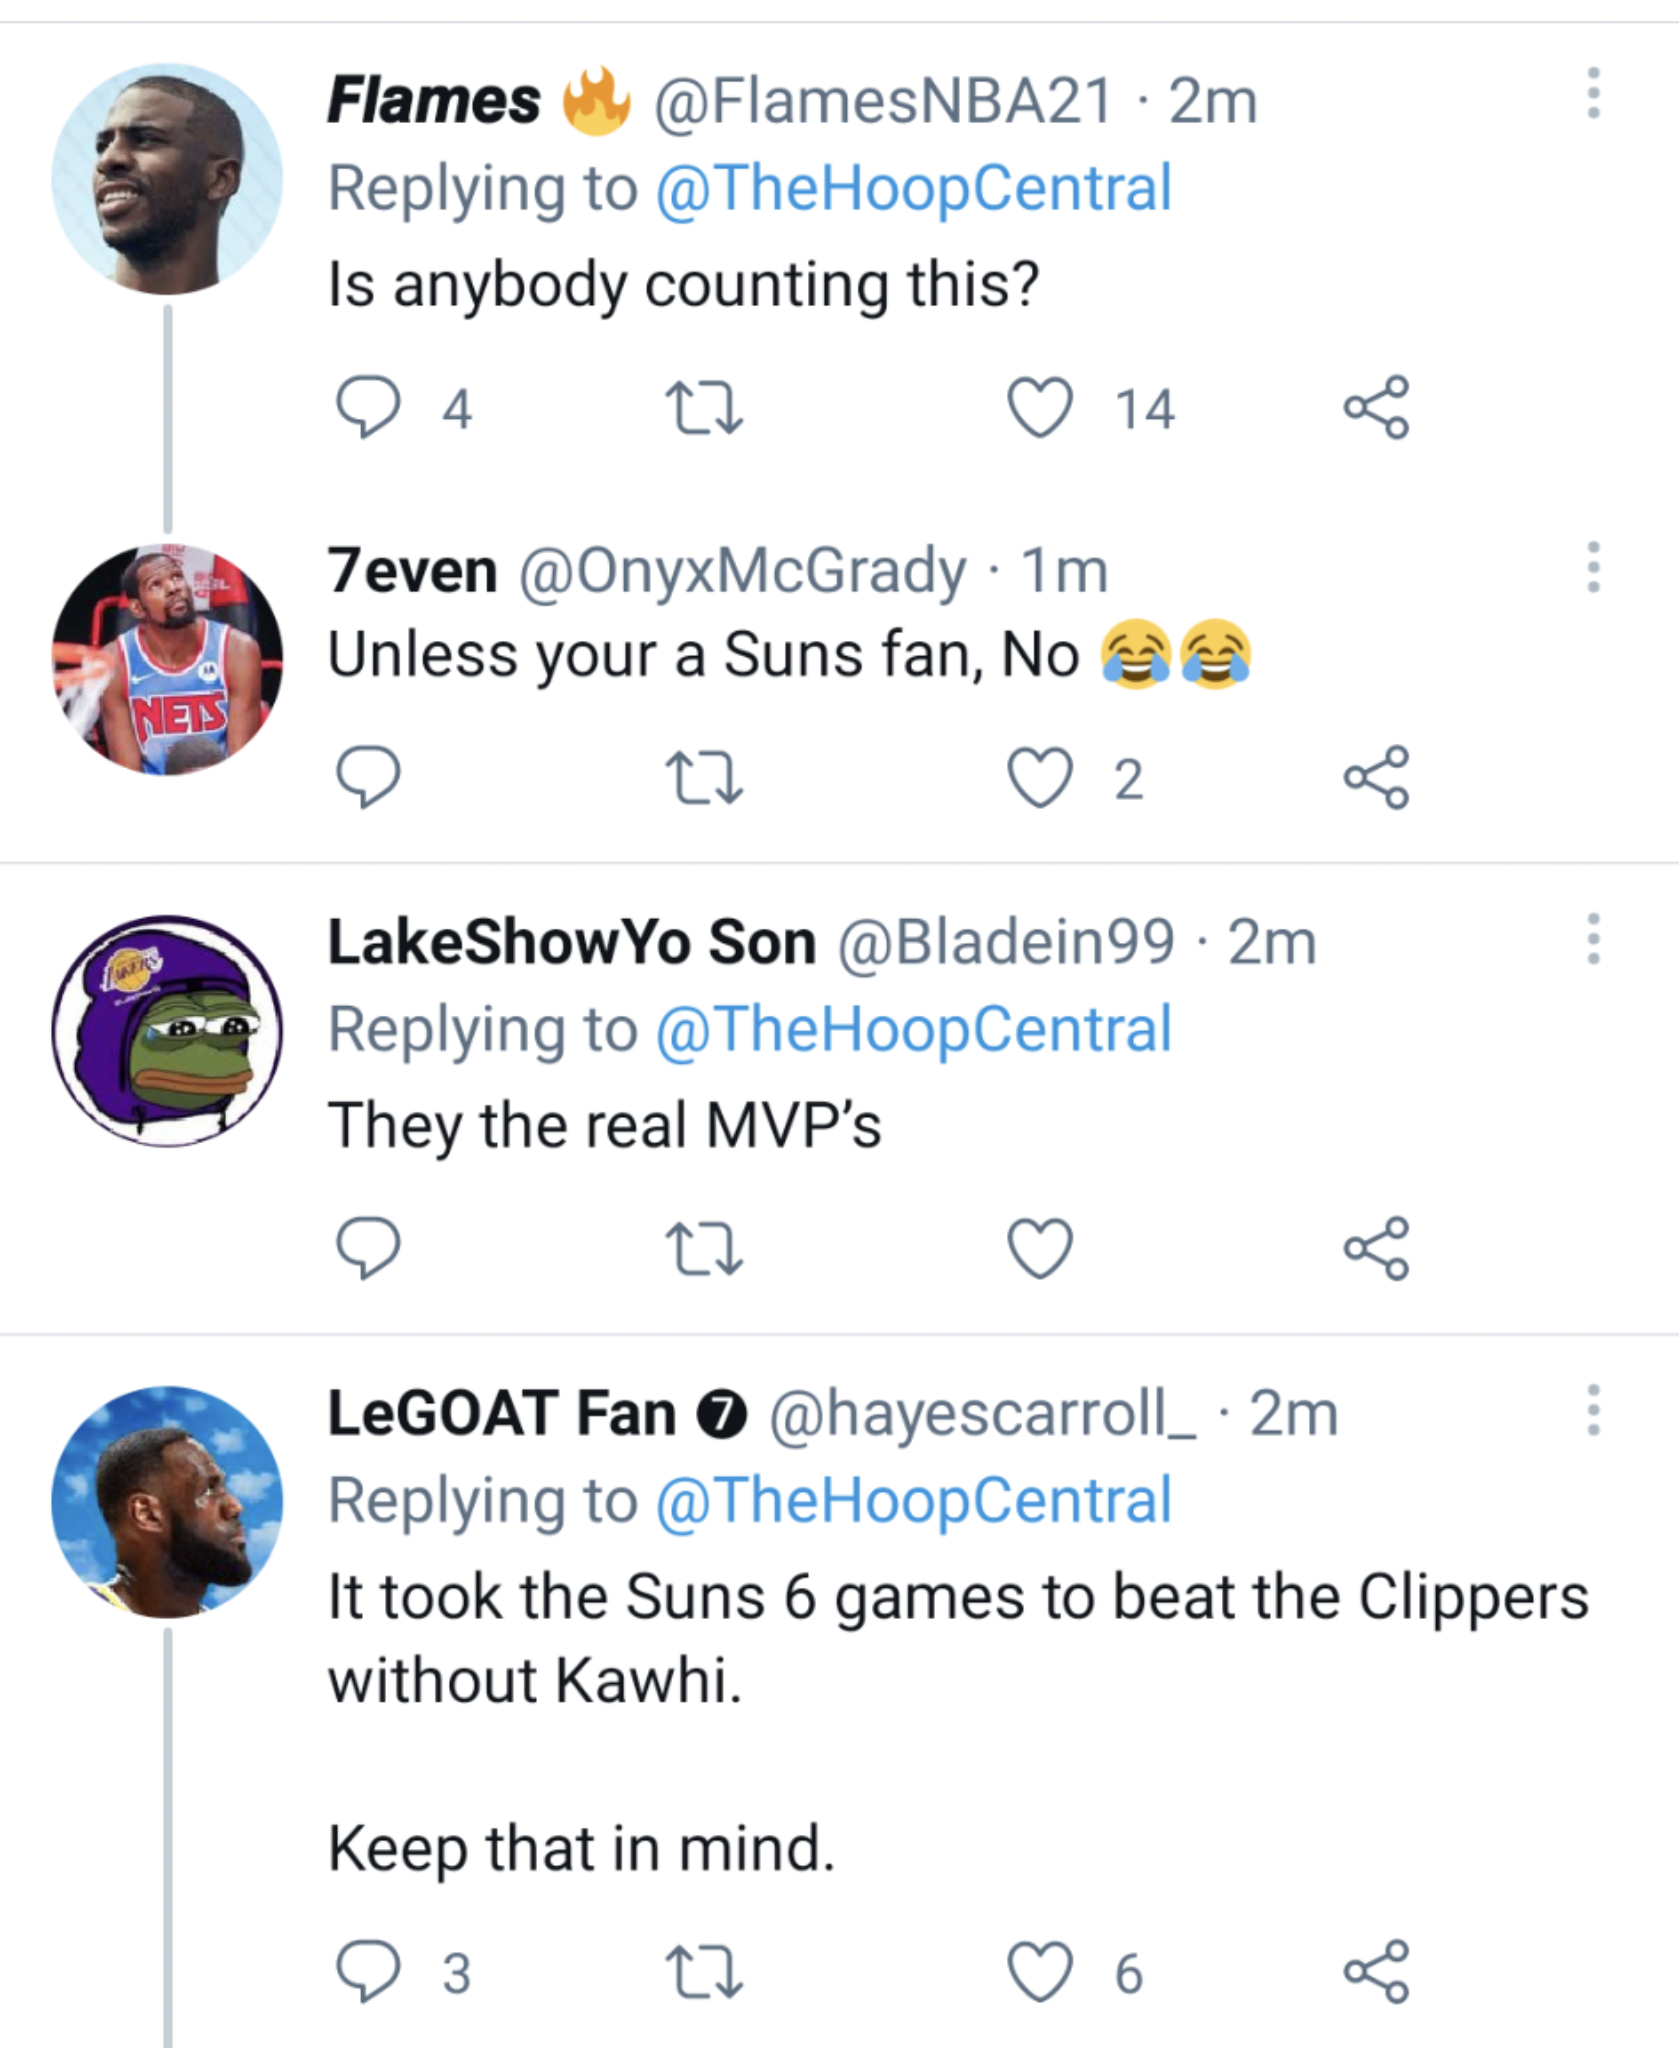Reply to the Flames tweet
1679x2048 pixels.
369,408
